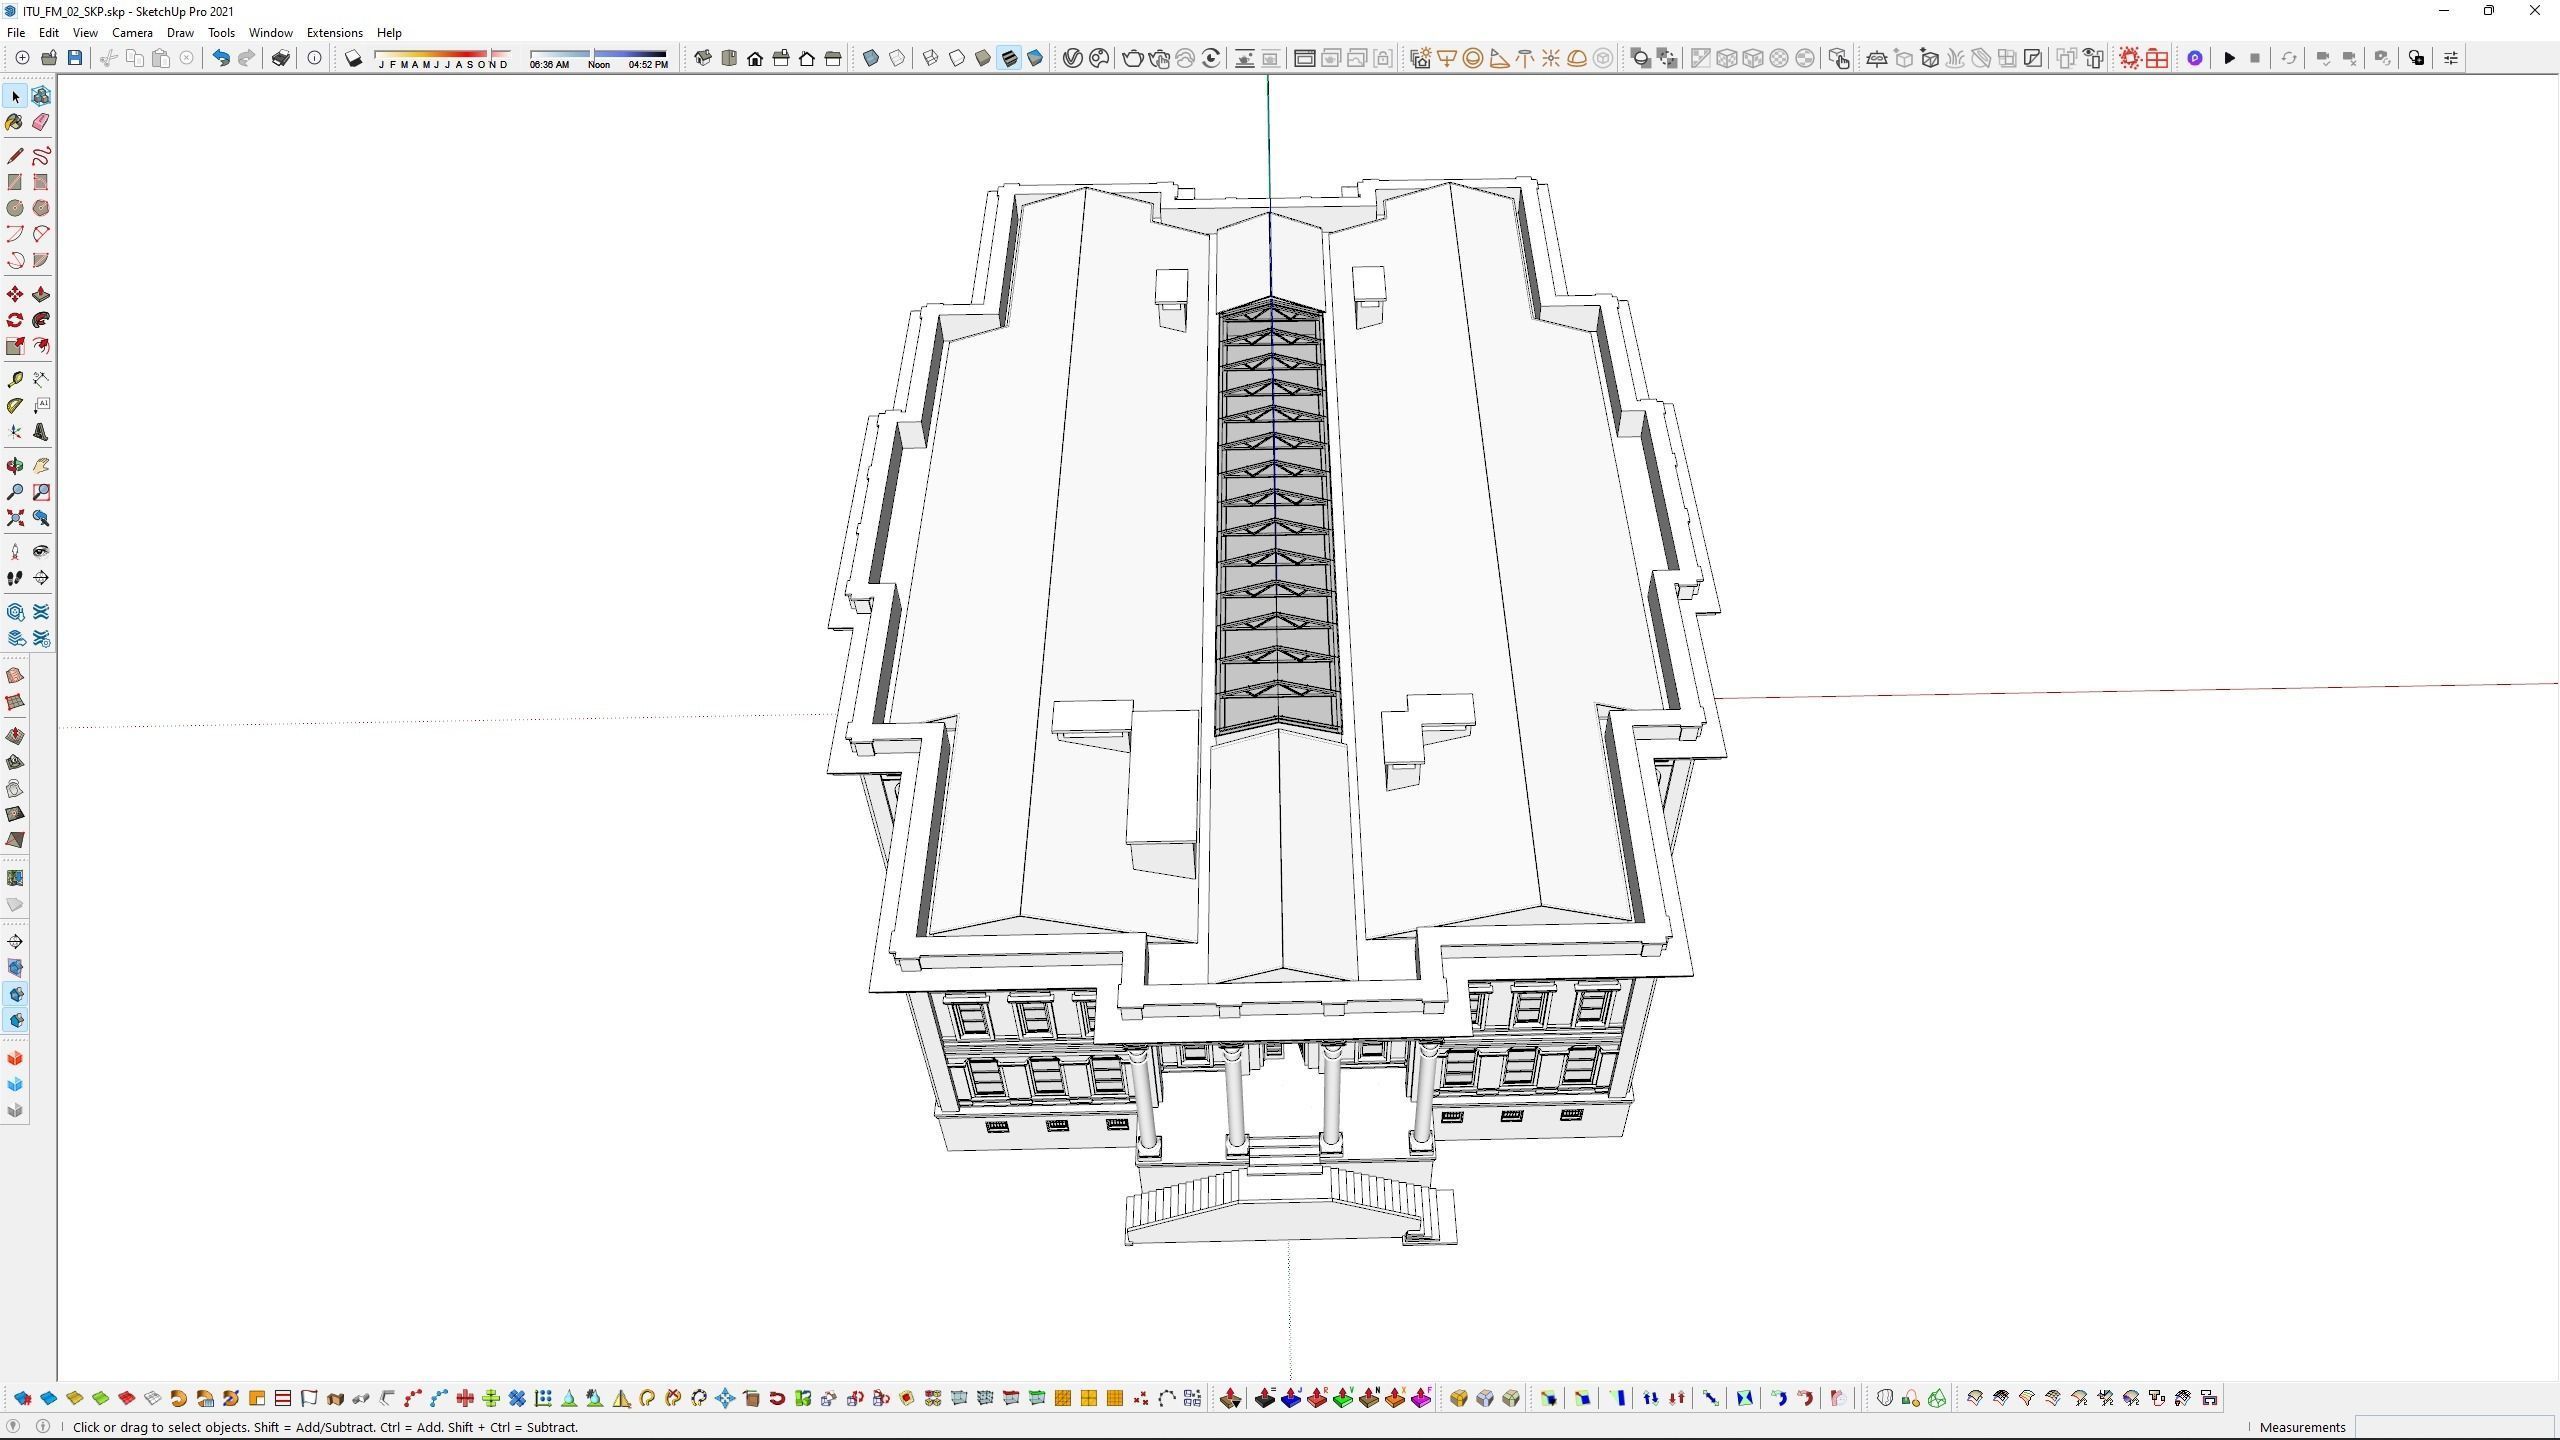Open the File menu

point(16,33)
